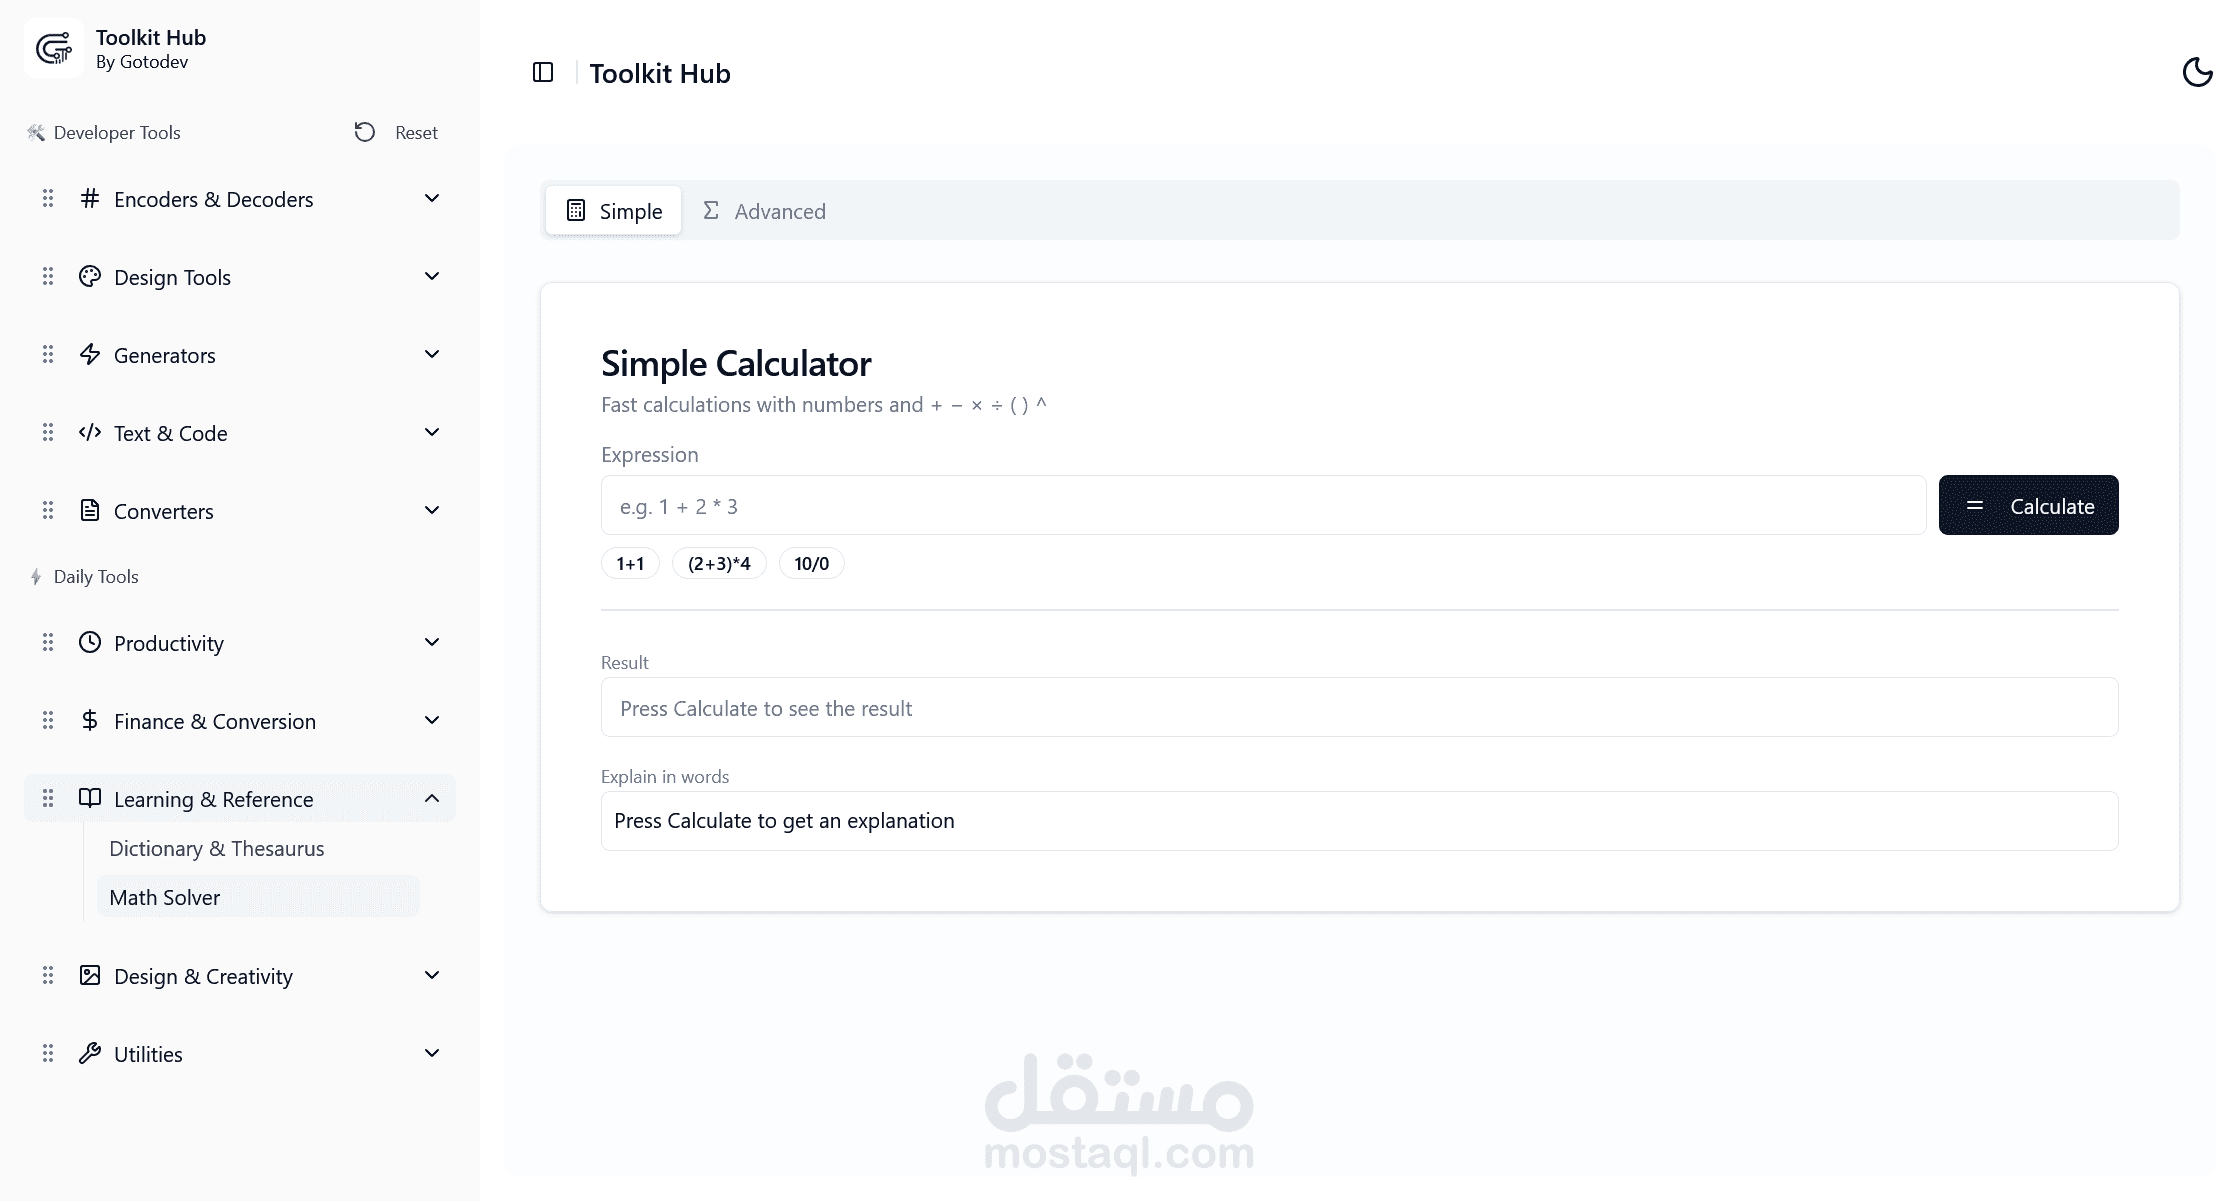
Task: Switch to the Advanced tab
Action: [x=765, y=211]
